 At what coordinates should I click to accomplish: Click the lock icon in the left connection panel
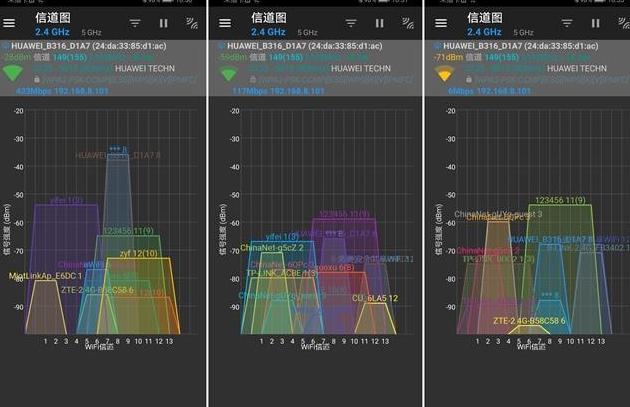(37, 79)
